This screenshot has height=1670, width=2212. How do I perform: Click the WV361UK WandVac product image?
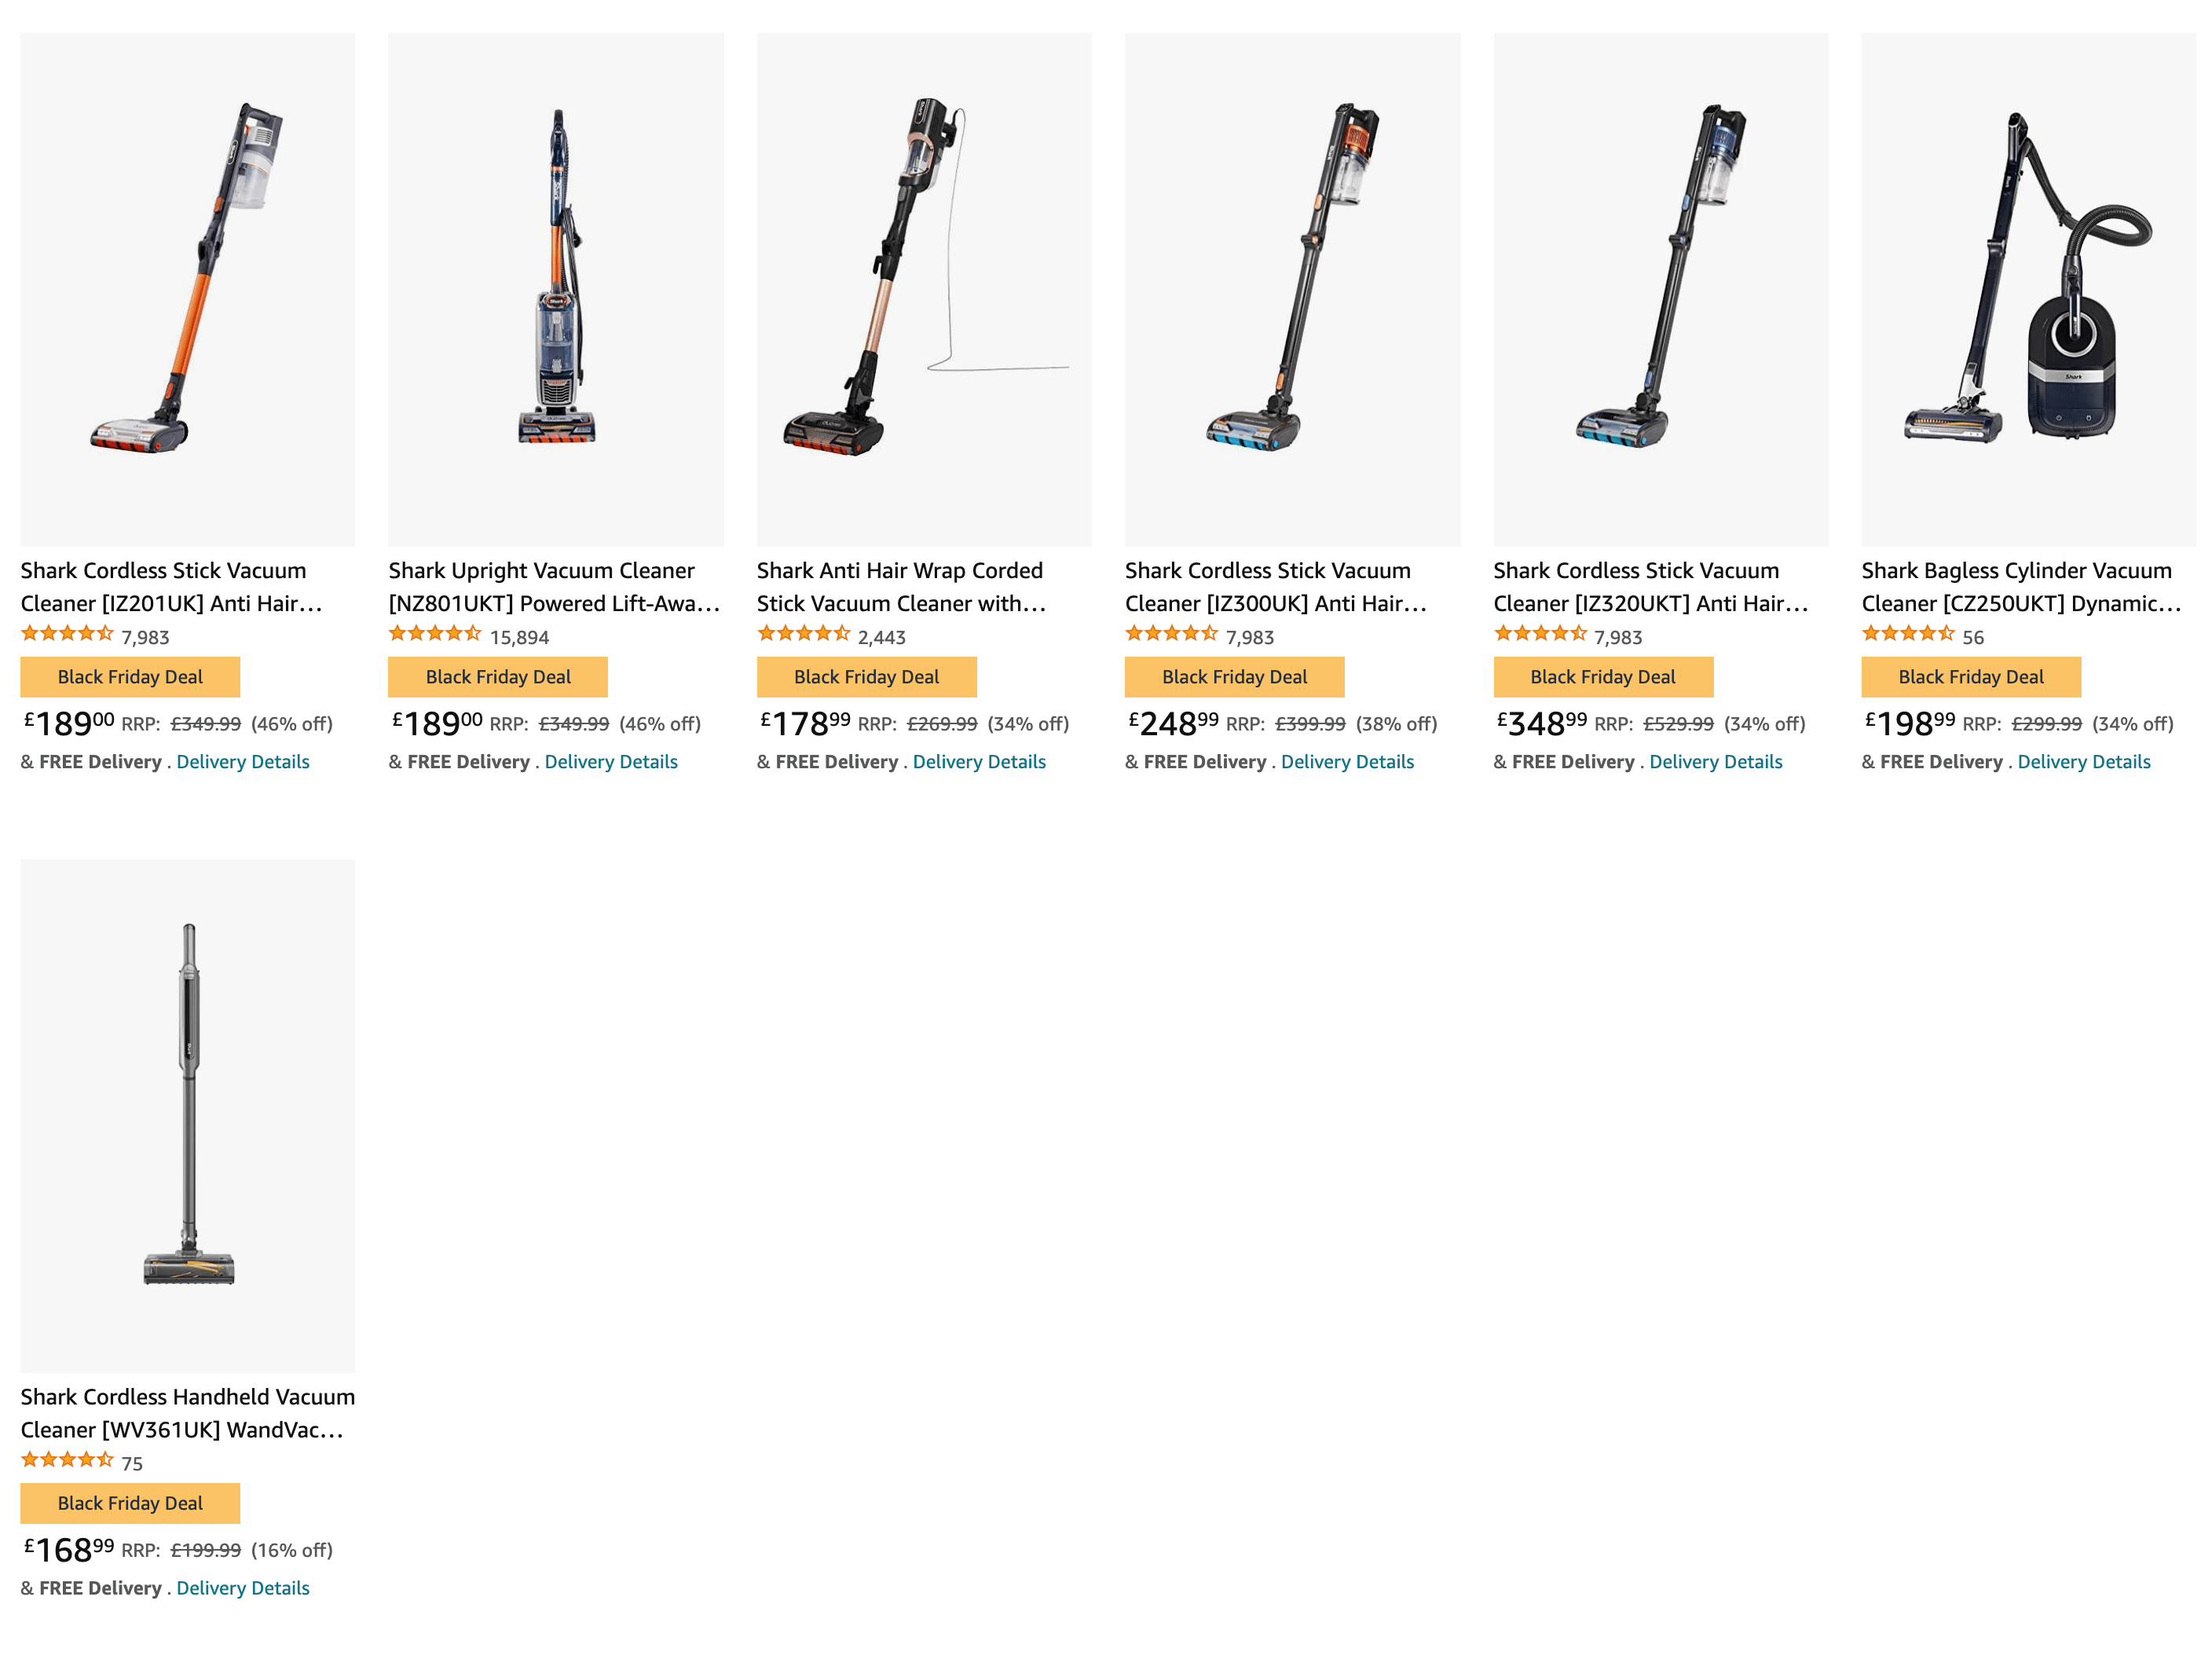click(x=187, y=1115)
